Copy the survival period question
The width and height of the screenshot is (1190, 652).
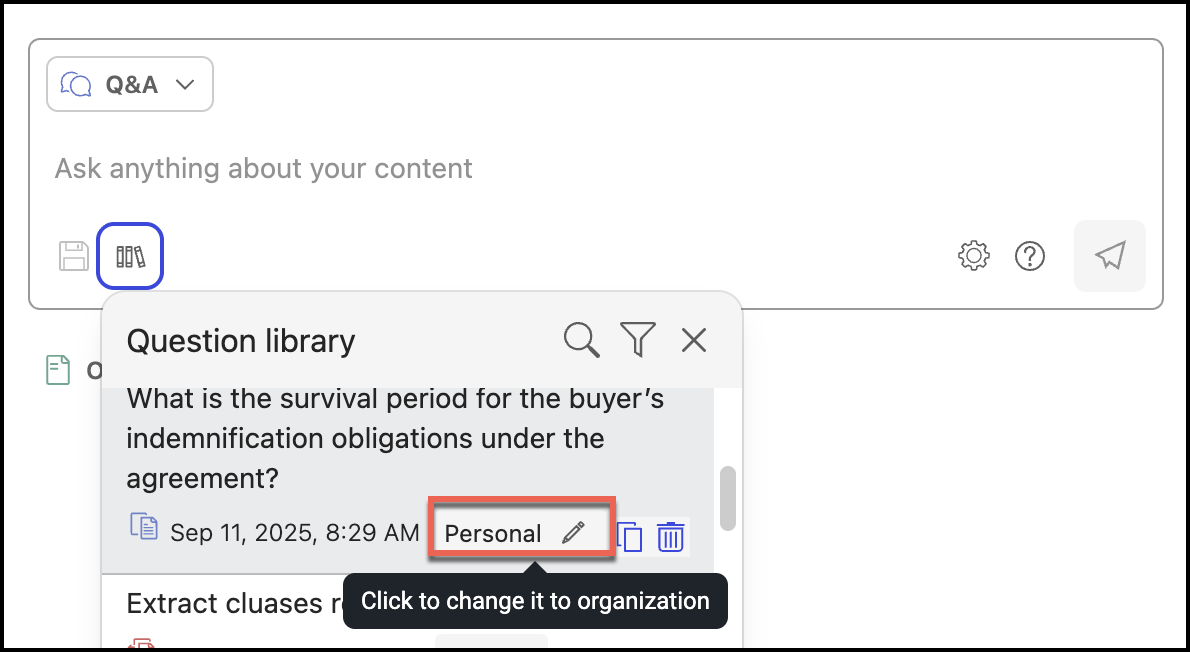point(630,537)
